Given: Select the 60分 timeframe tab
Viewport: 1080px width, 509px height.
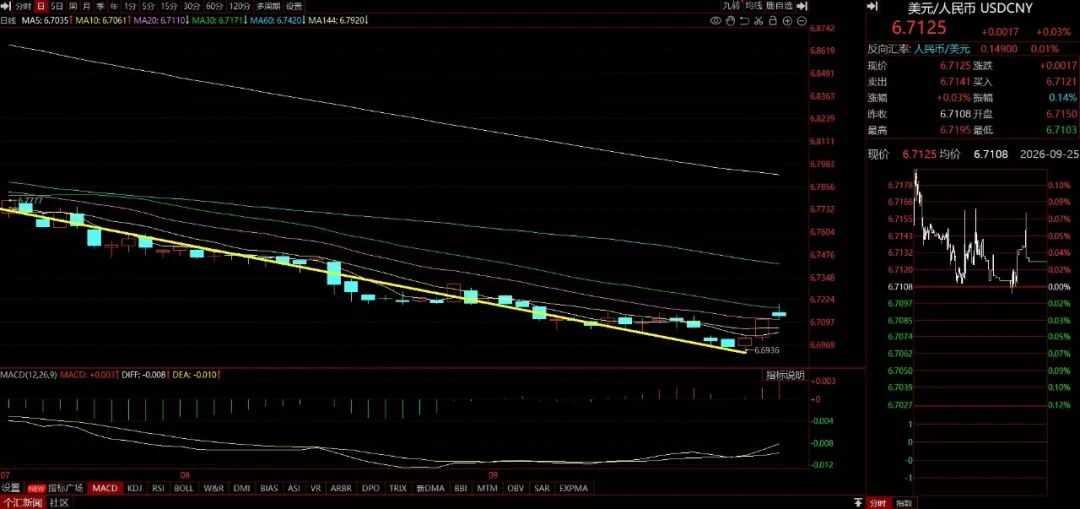Looking at the screenshot, I should pyautogui.click(x=214, y=6).
